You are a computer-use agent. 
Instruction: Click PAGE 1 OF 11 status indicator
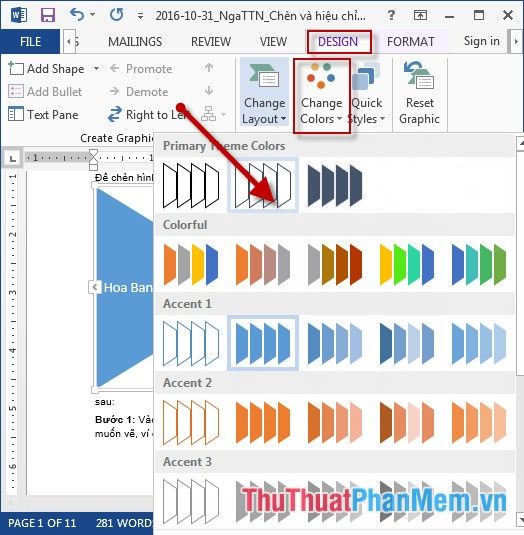[x=42, y=523]
